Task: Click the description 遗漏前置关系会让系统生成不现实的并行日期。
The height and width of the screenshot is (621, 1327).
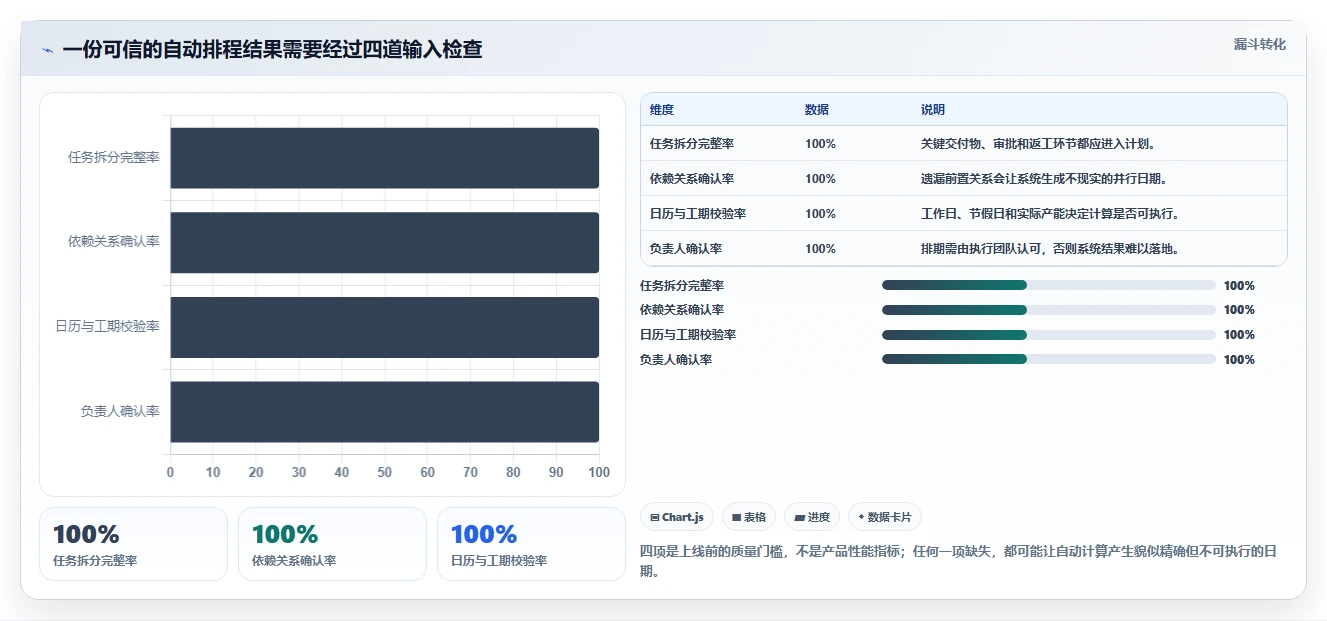Action: [x=1045, y=179]
